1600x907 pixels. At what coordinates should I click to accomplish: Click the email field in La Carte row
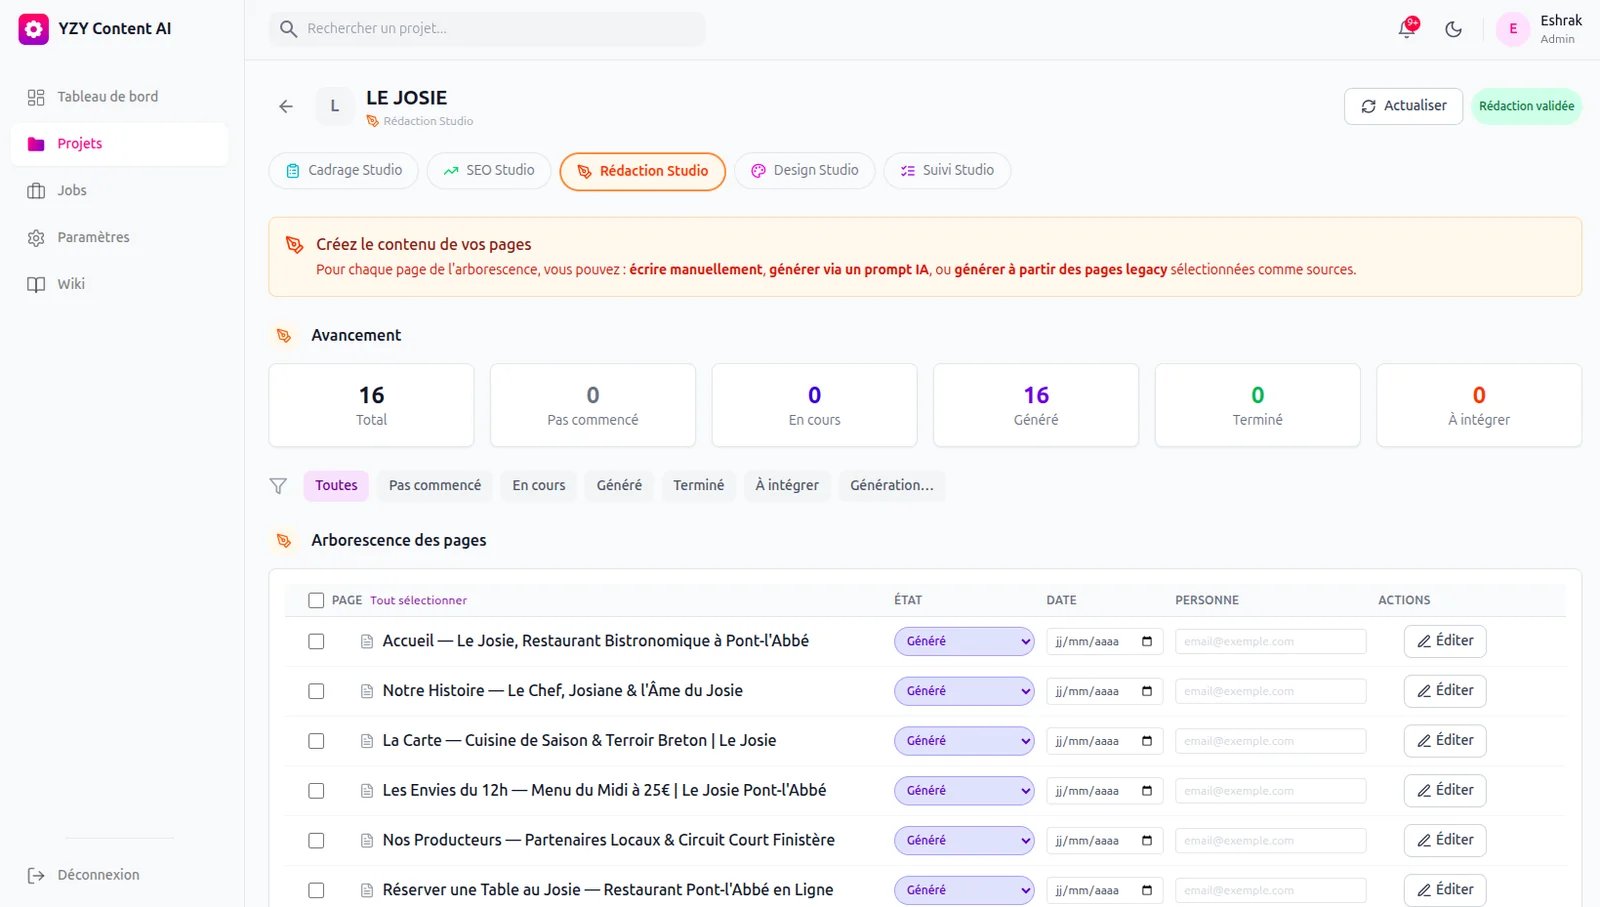pos(1270,741)
